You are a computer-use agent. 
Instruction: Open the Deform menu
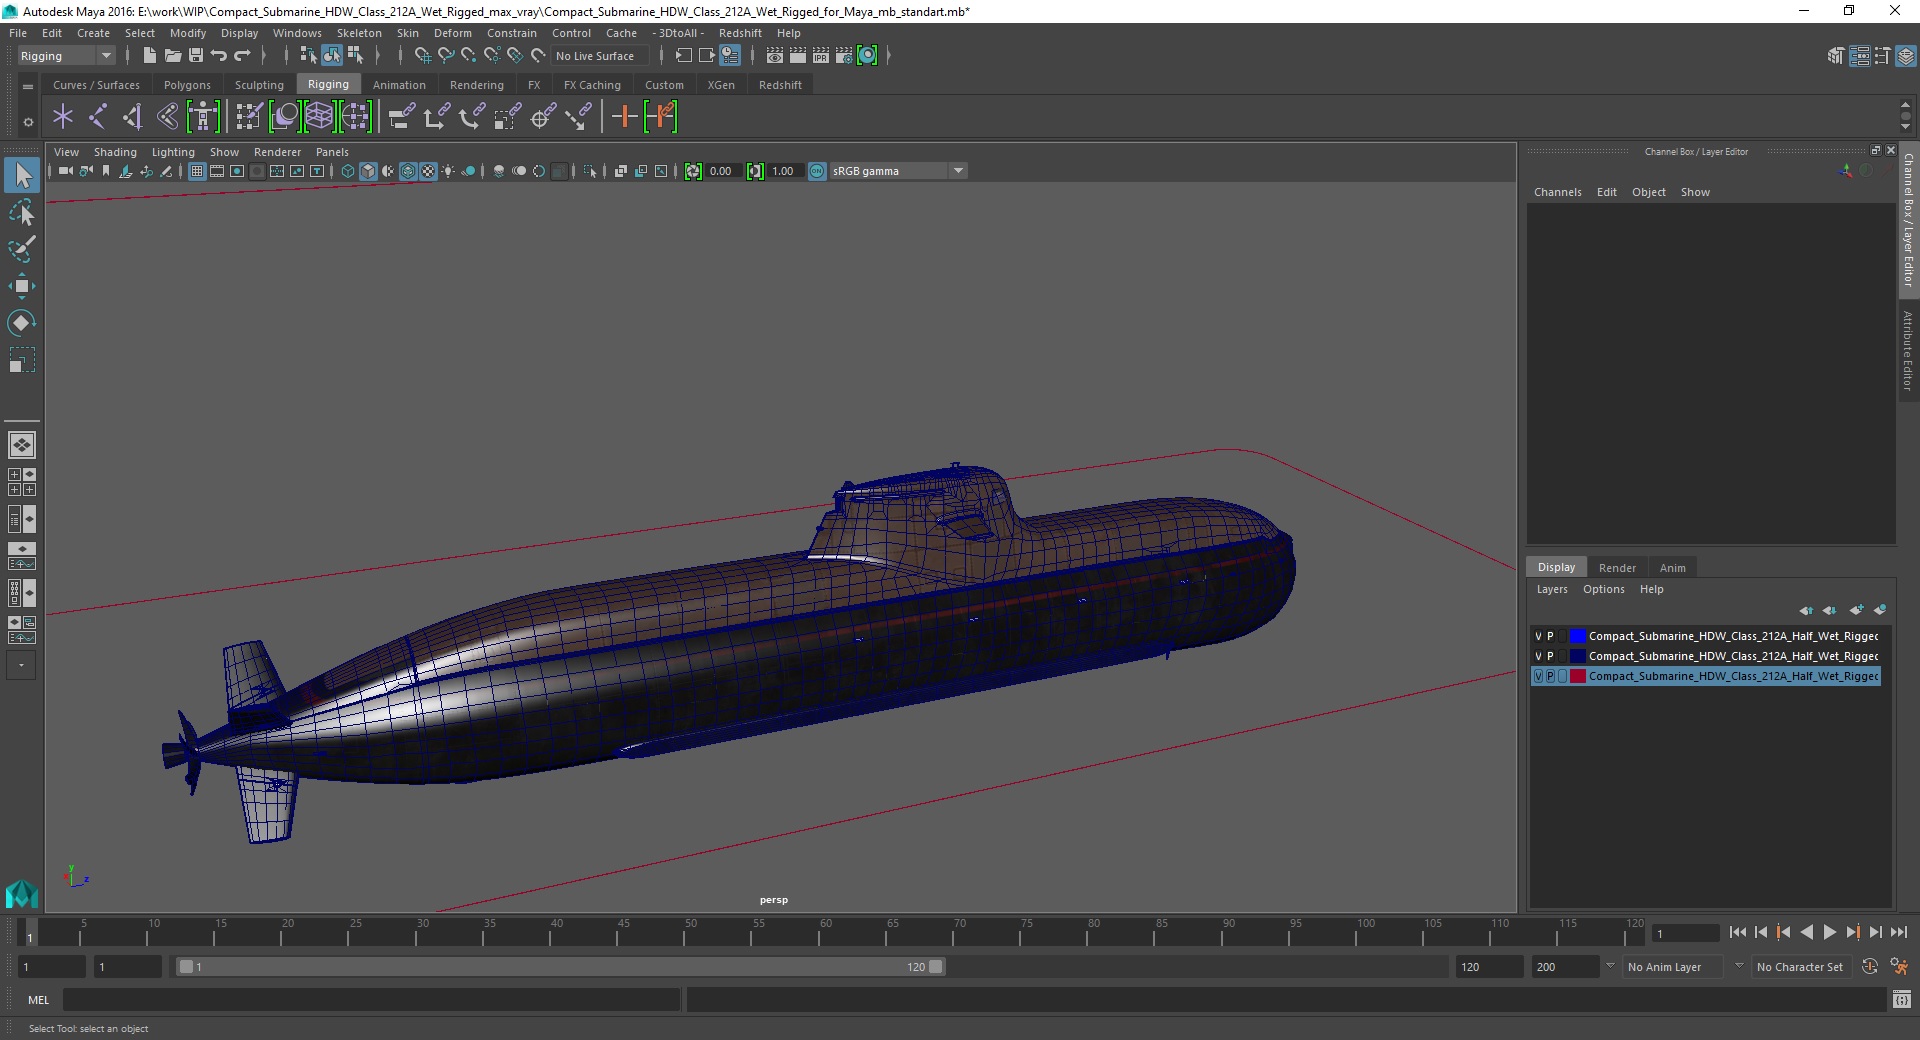point(452,33)
